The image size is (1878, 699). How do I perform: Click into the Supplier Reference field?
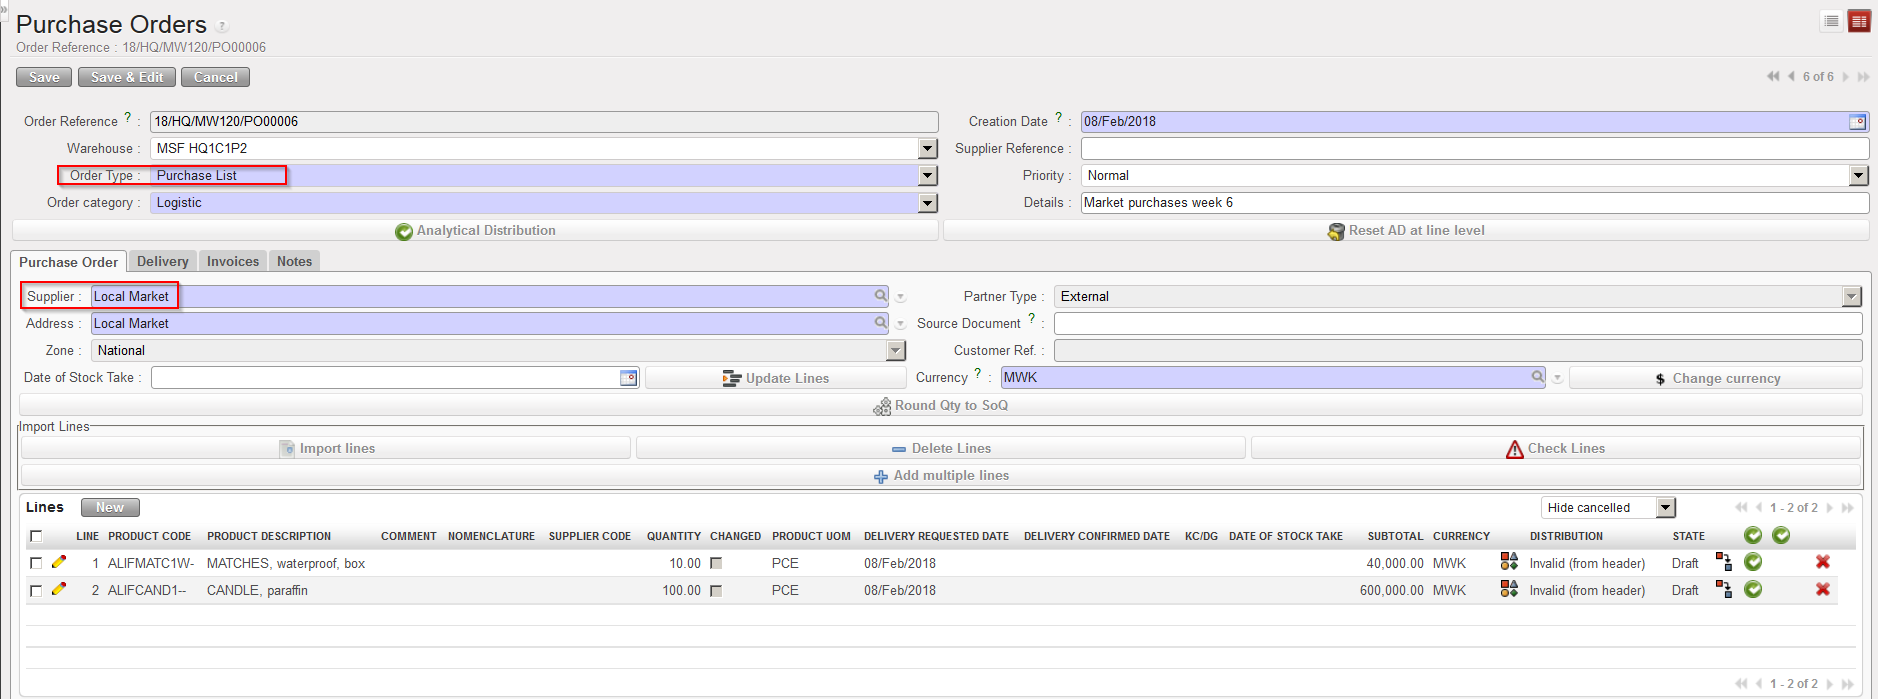[x=1474, y=149]
